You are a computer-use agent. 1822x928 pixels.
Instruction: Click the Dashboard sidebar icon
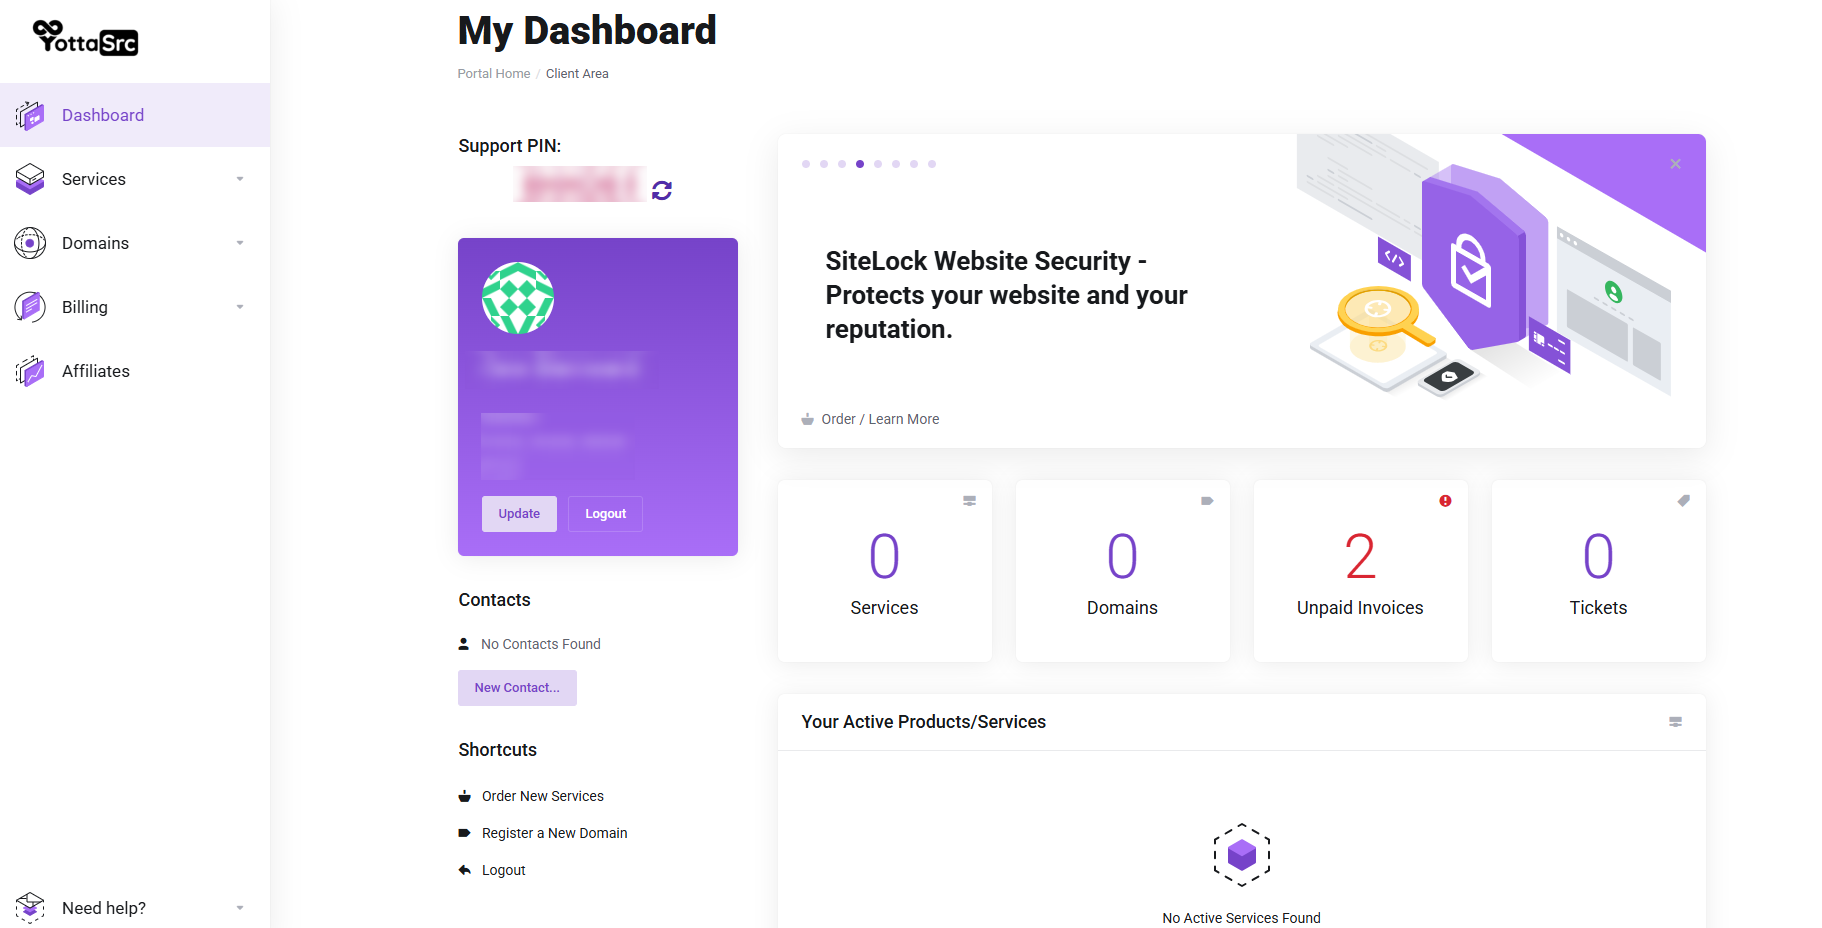pyautogui.click(x=30, y=115)
